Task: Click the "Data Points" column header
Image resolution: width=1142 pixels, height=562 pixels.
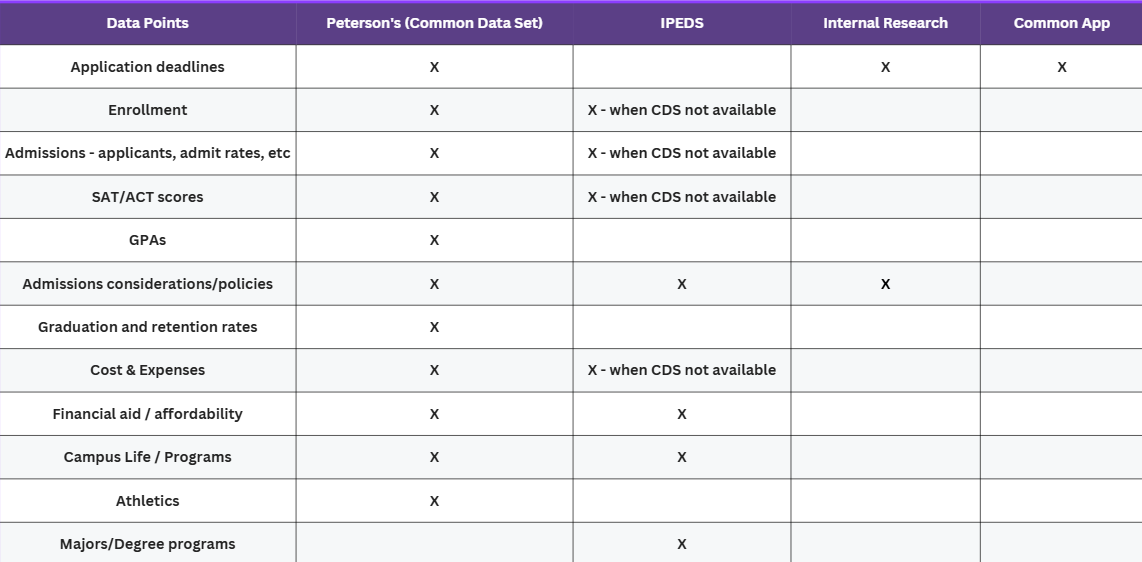Action: [x=147, y=23]
